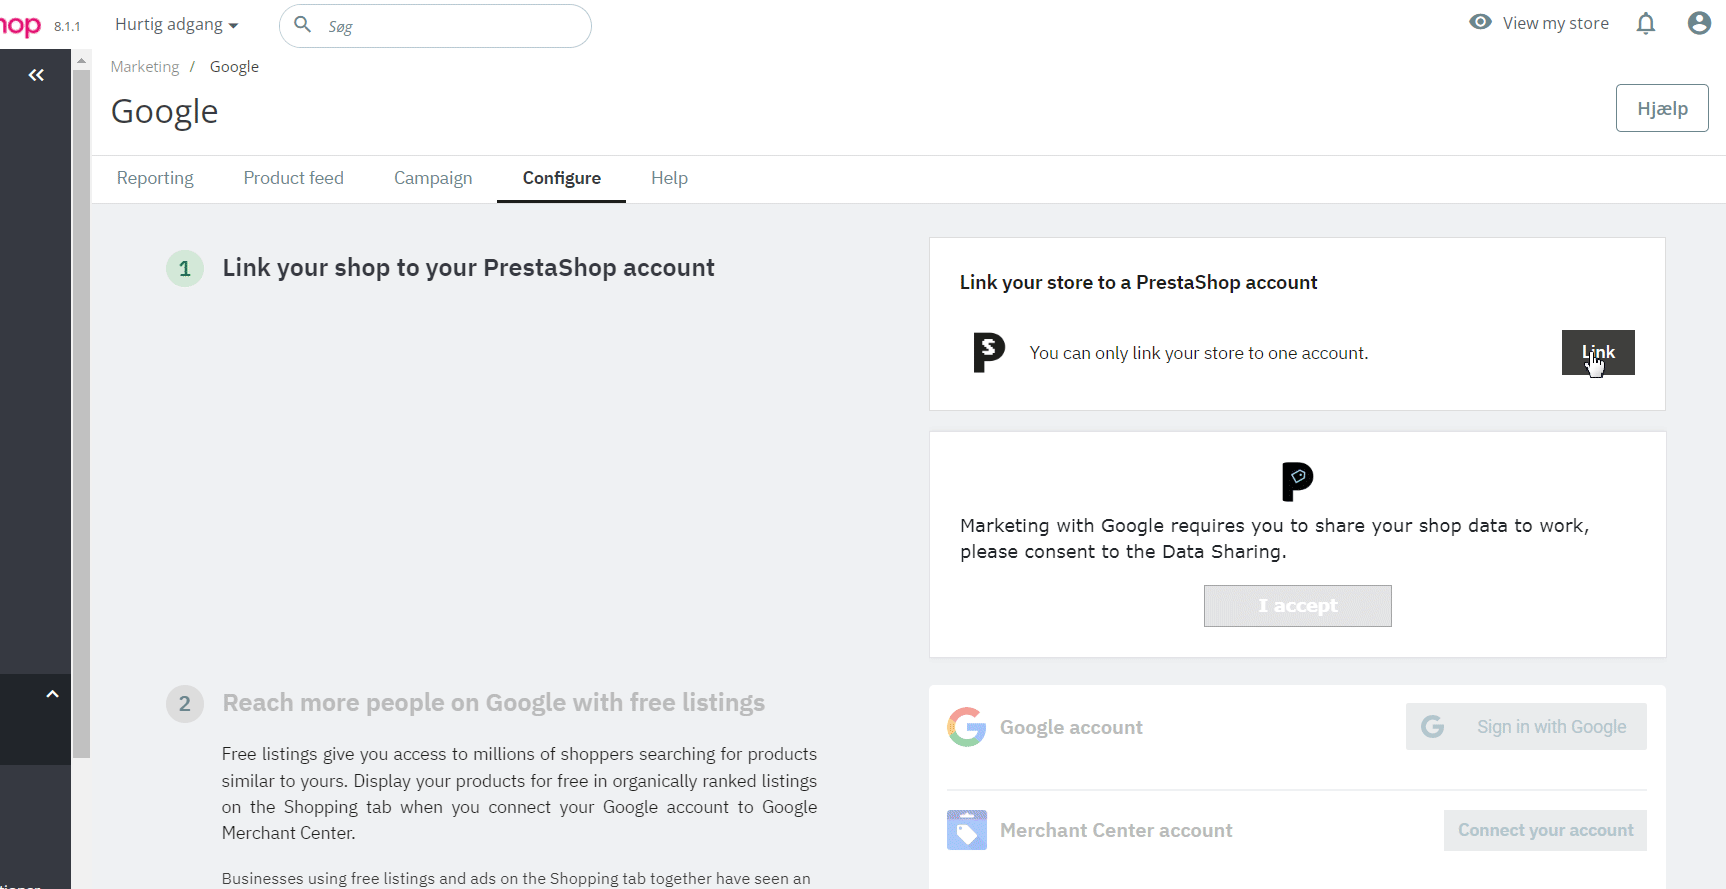This screenshot has height=889, width=1726.
Task: Open the notifications bell icon
Action: (1645, 23)
